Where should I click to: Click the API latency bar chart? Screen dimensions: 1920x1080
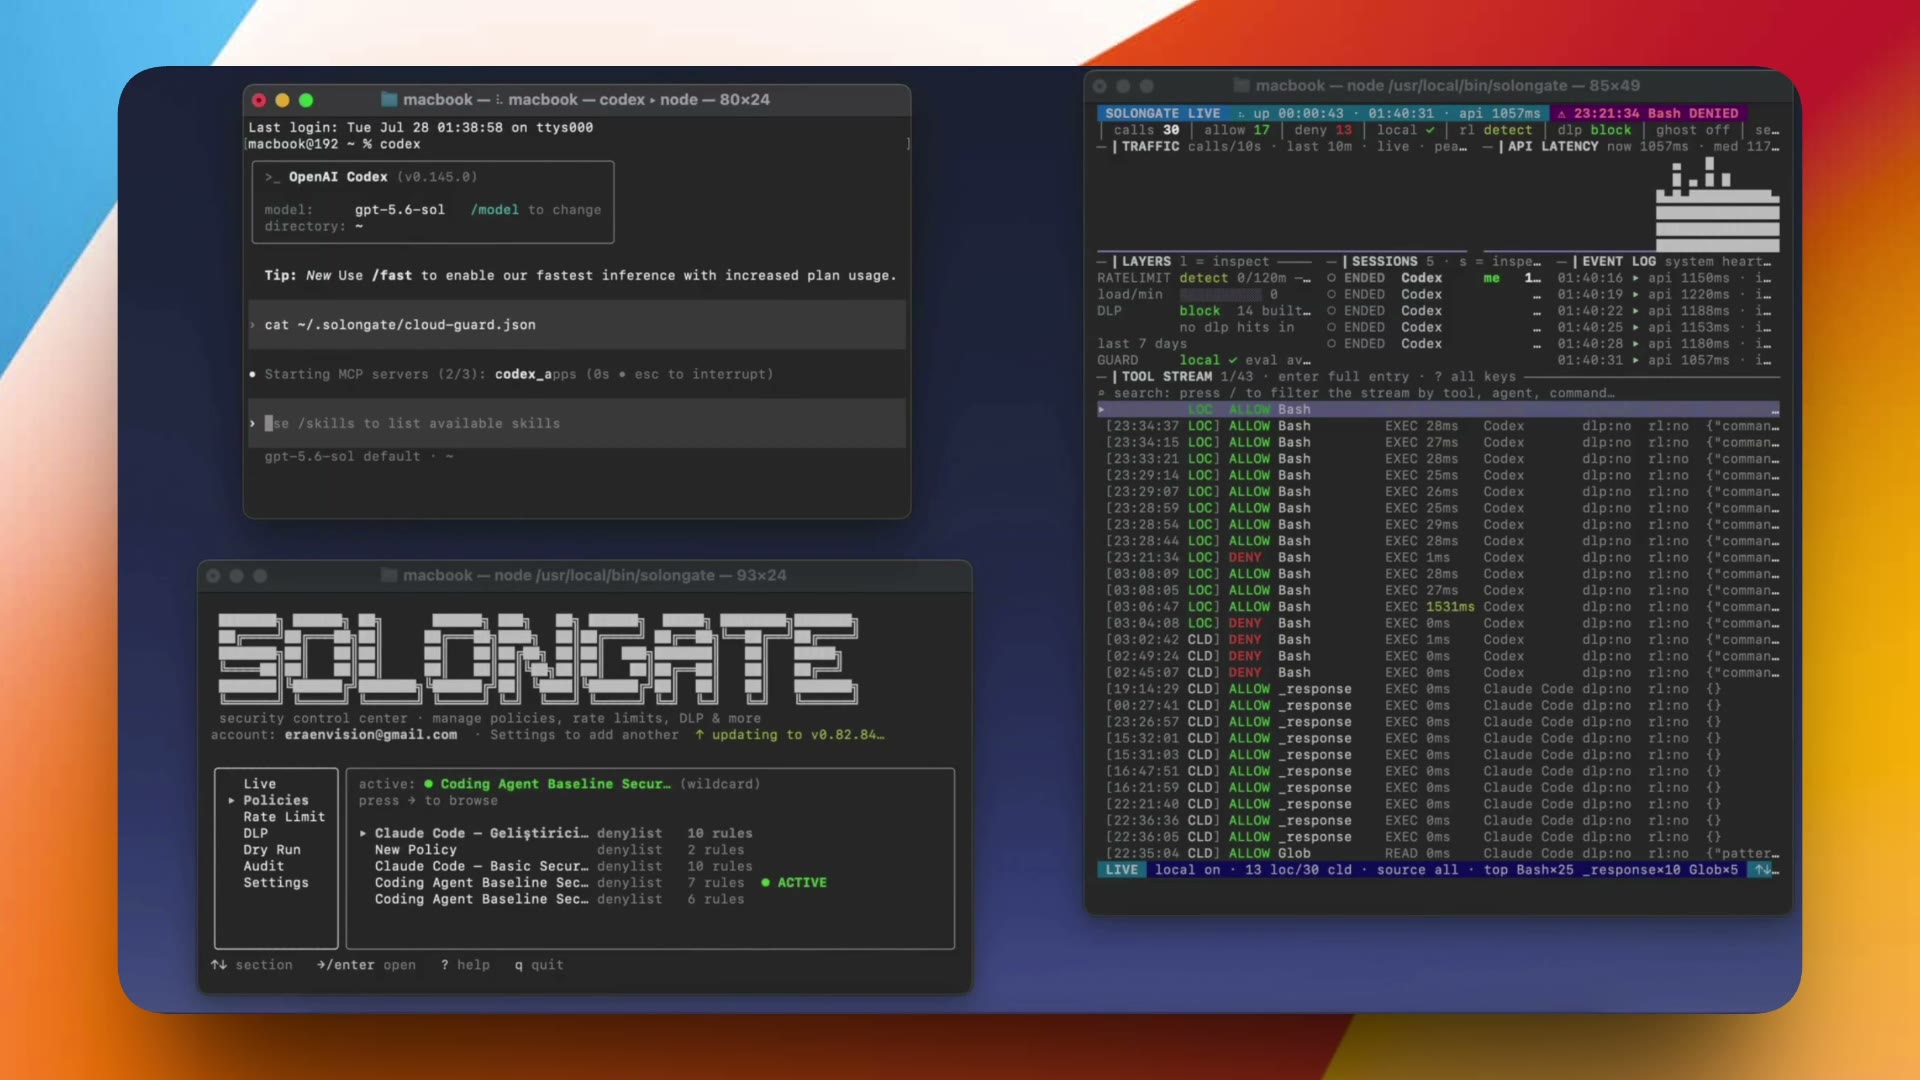(1717, 204)
